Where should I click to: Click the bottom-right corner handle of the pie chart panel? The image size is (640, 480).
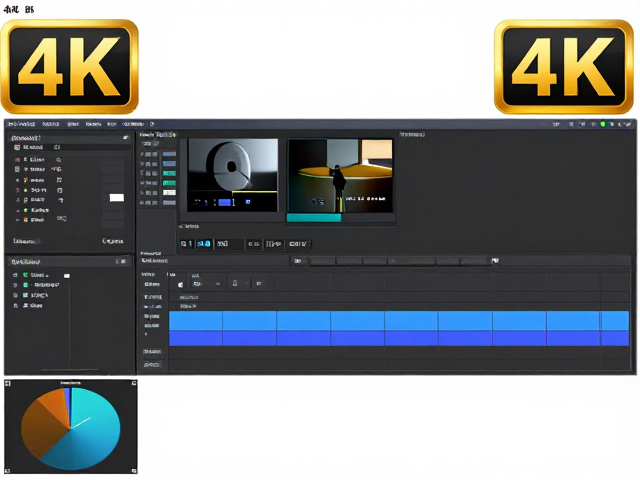(134, 471)
